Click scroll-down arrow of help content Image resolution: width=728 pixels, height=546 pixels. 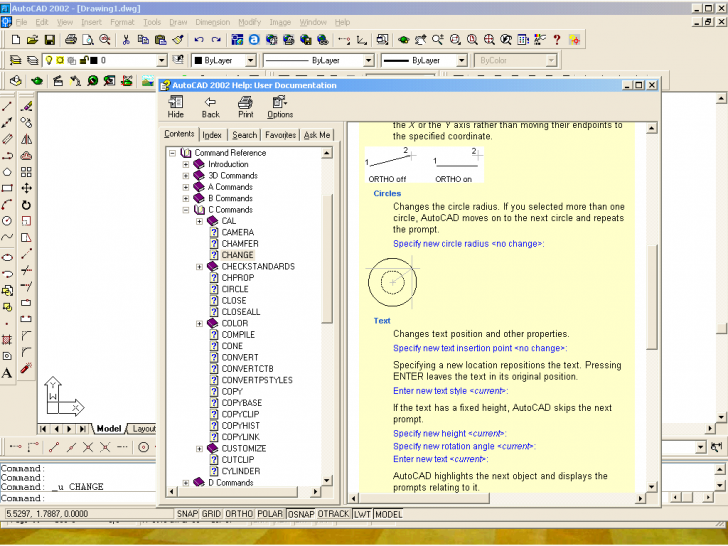coord(652,487)
